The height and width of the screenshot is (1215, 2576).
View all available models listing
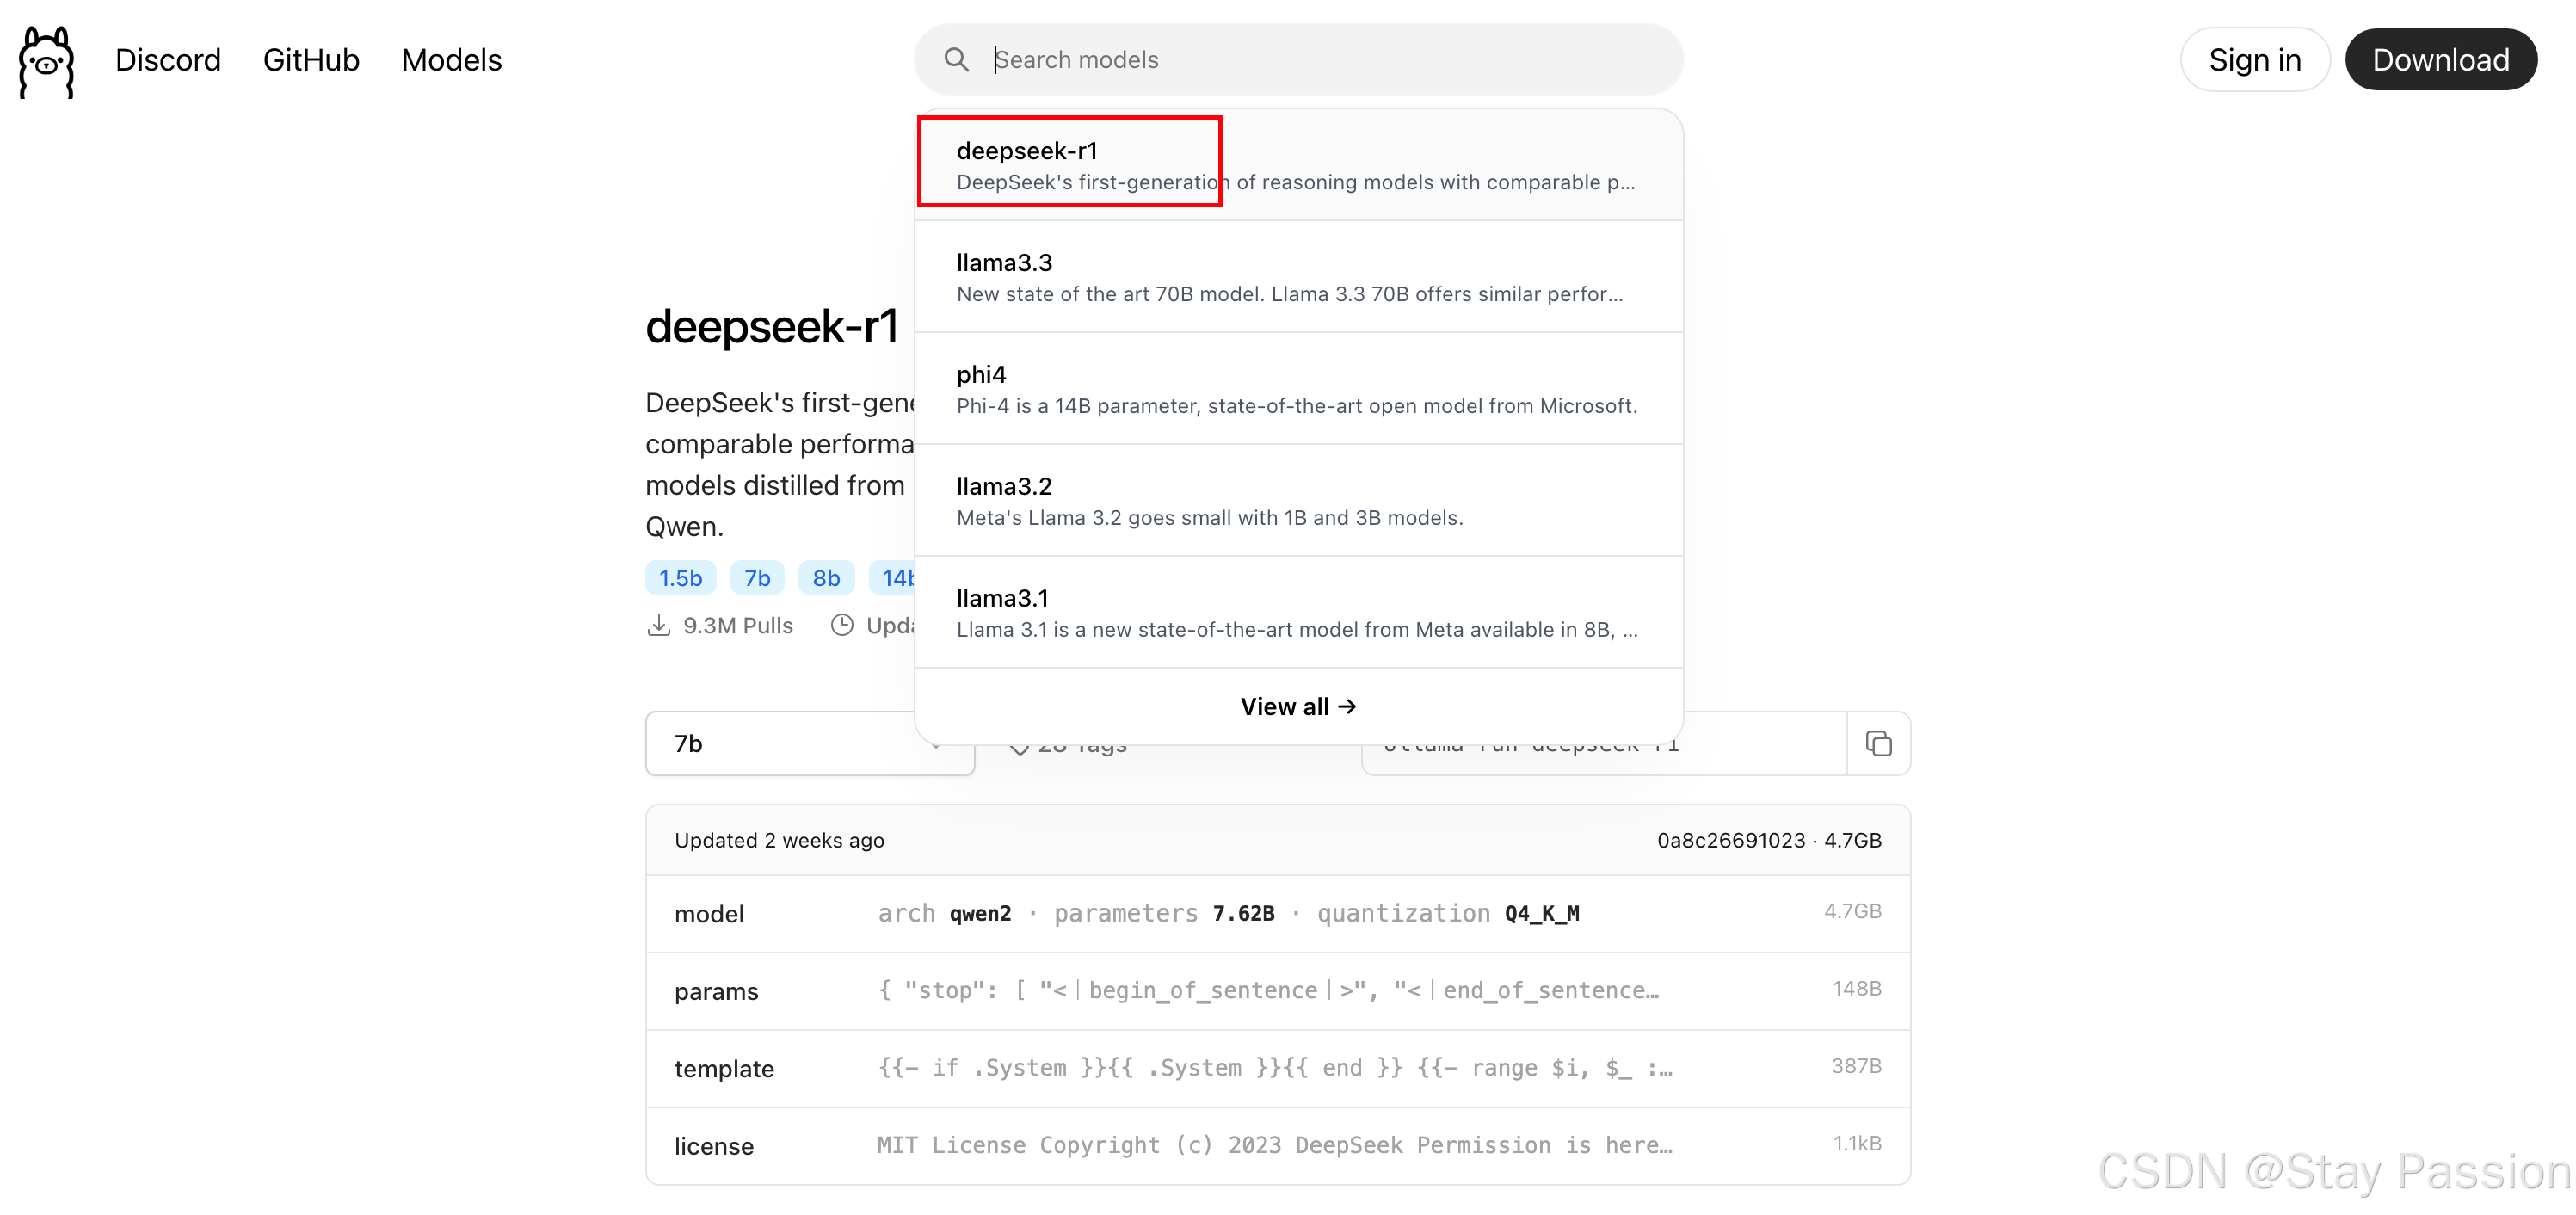[x=1297, y=706]
